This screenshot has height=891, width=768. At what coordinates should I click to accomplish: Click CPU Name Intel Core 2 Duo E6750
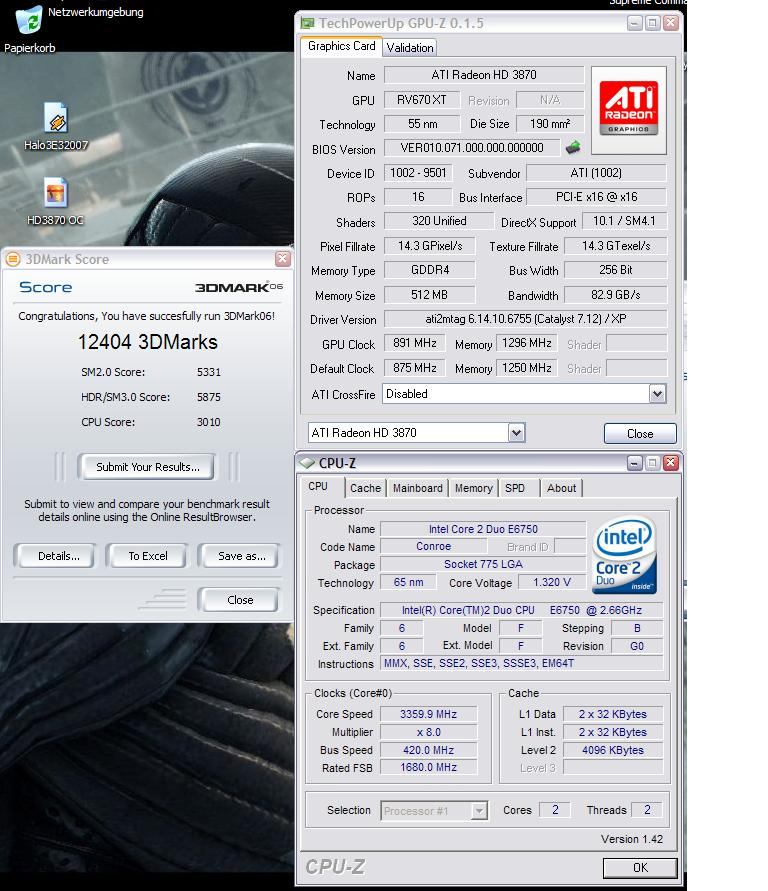[x=483, y=529]
